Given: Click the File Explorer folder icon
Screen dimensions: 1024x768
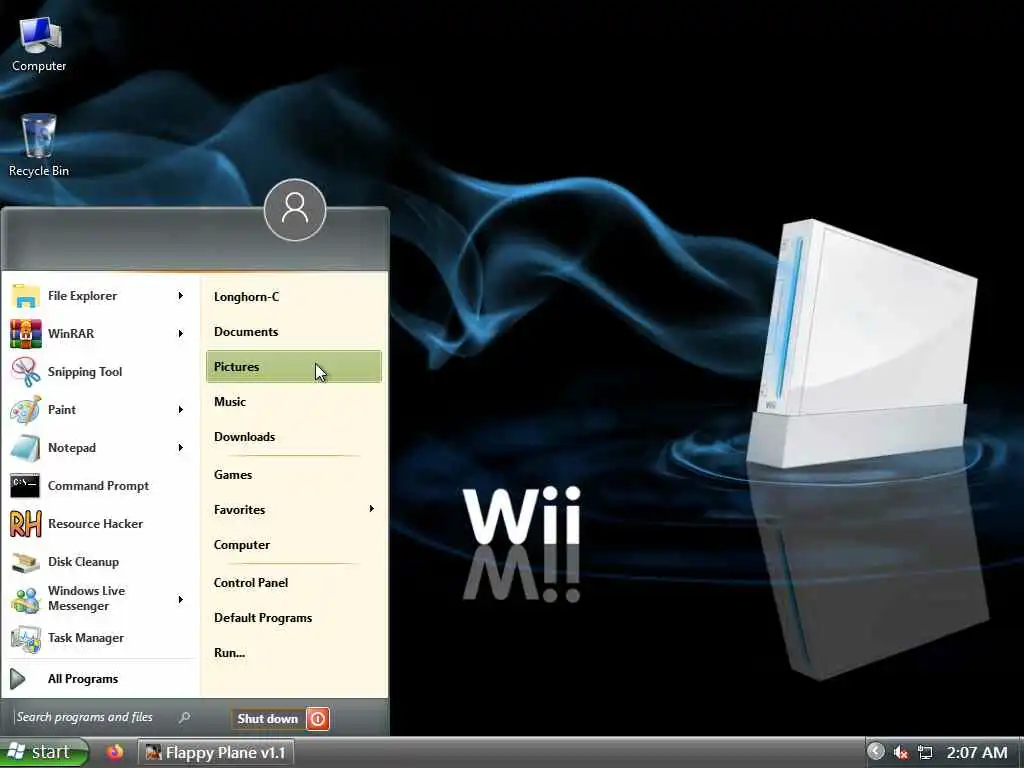Looking at the screenshot, I should click(x=25, y=296).
